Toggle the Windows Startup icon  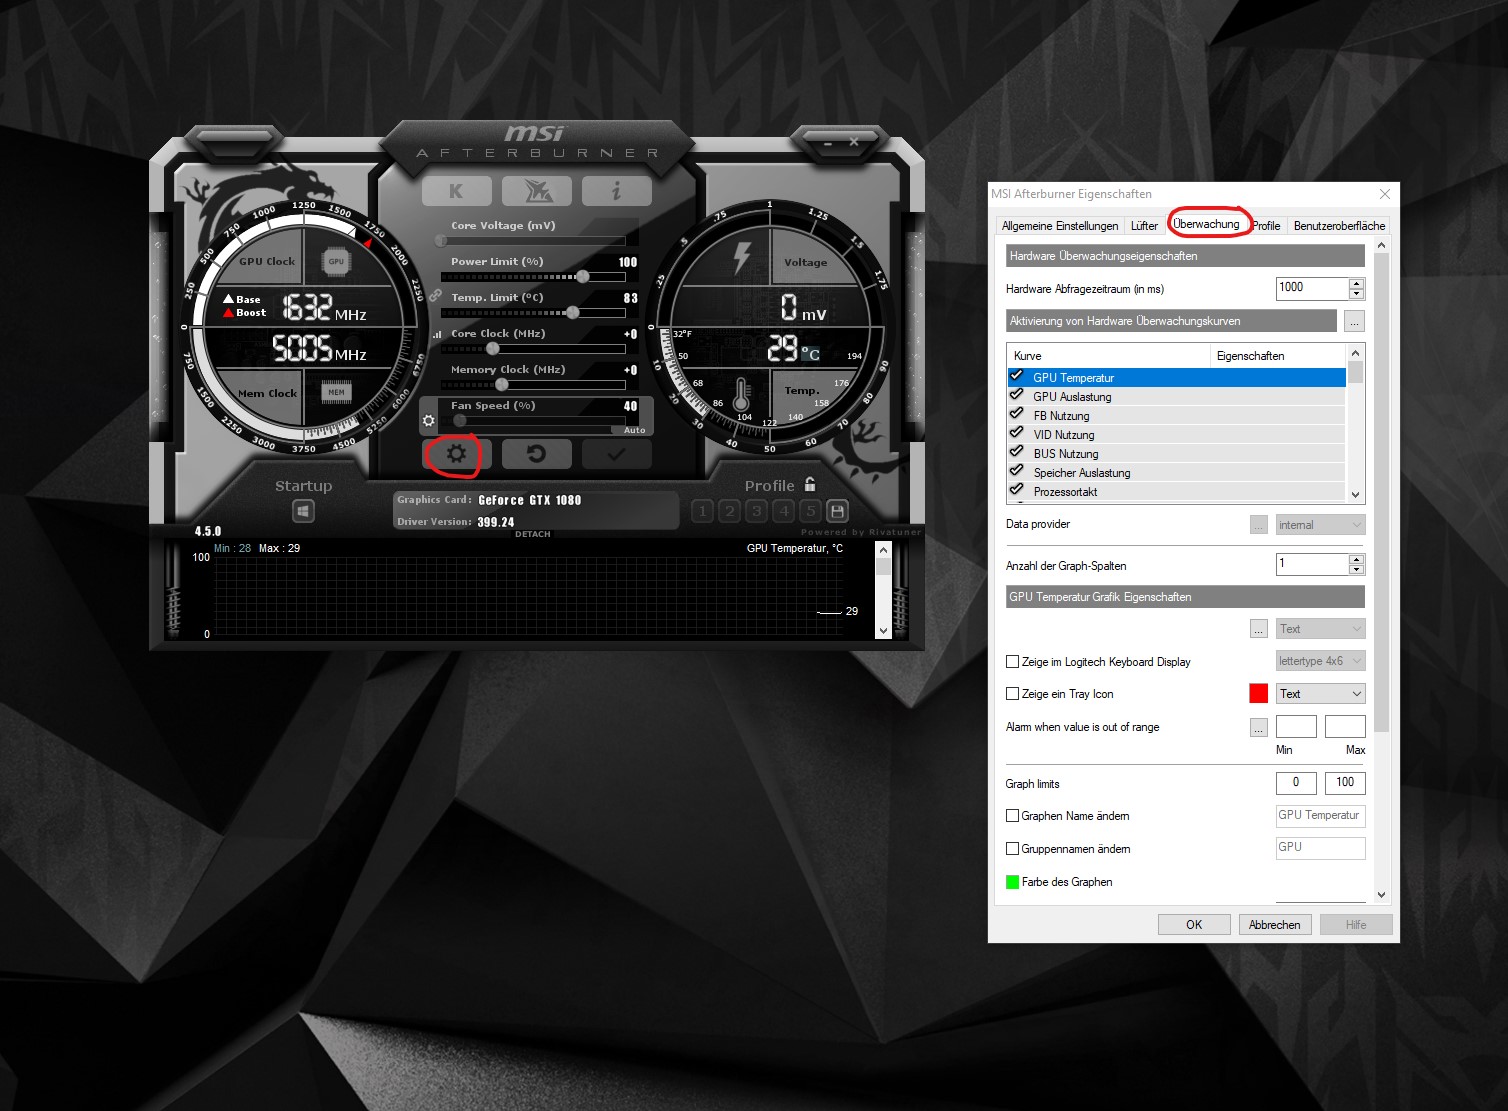point(303,511)
